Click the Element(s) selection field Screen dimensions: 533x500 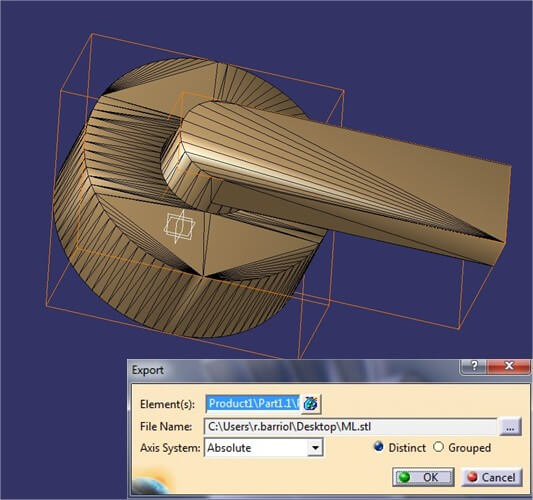253,404
